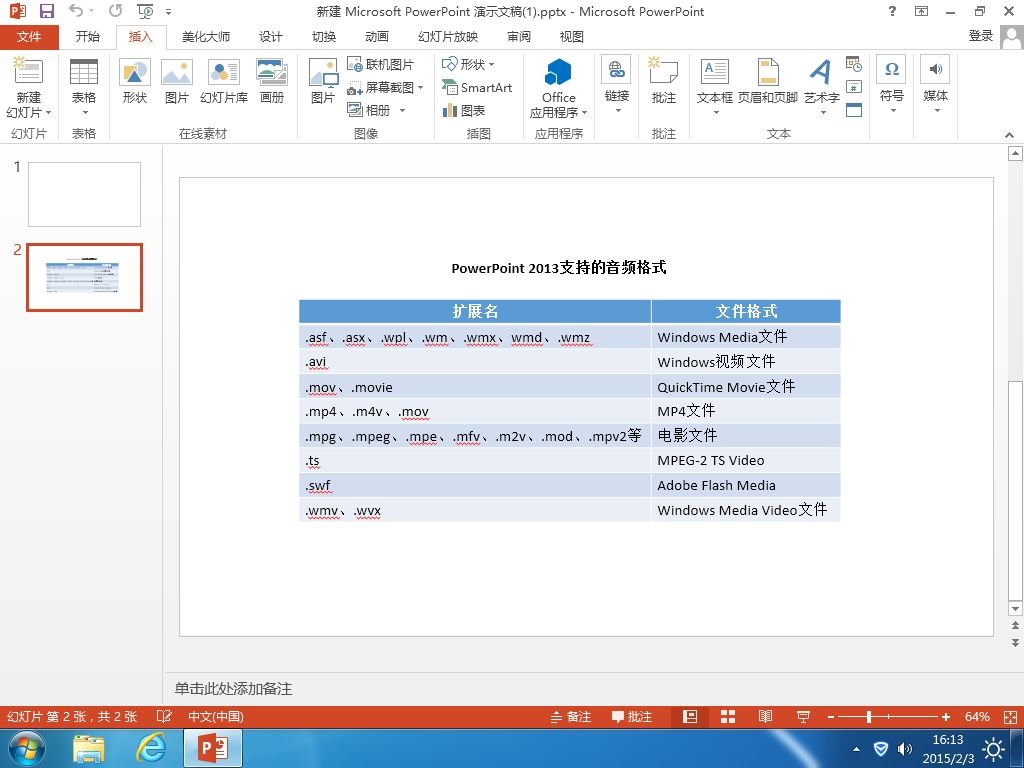Open the Media (媒体) menu
1024x768 pixels.
click(935, 84)
